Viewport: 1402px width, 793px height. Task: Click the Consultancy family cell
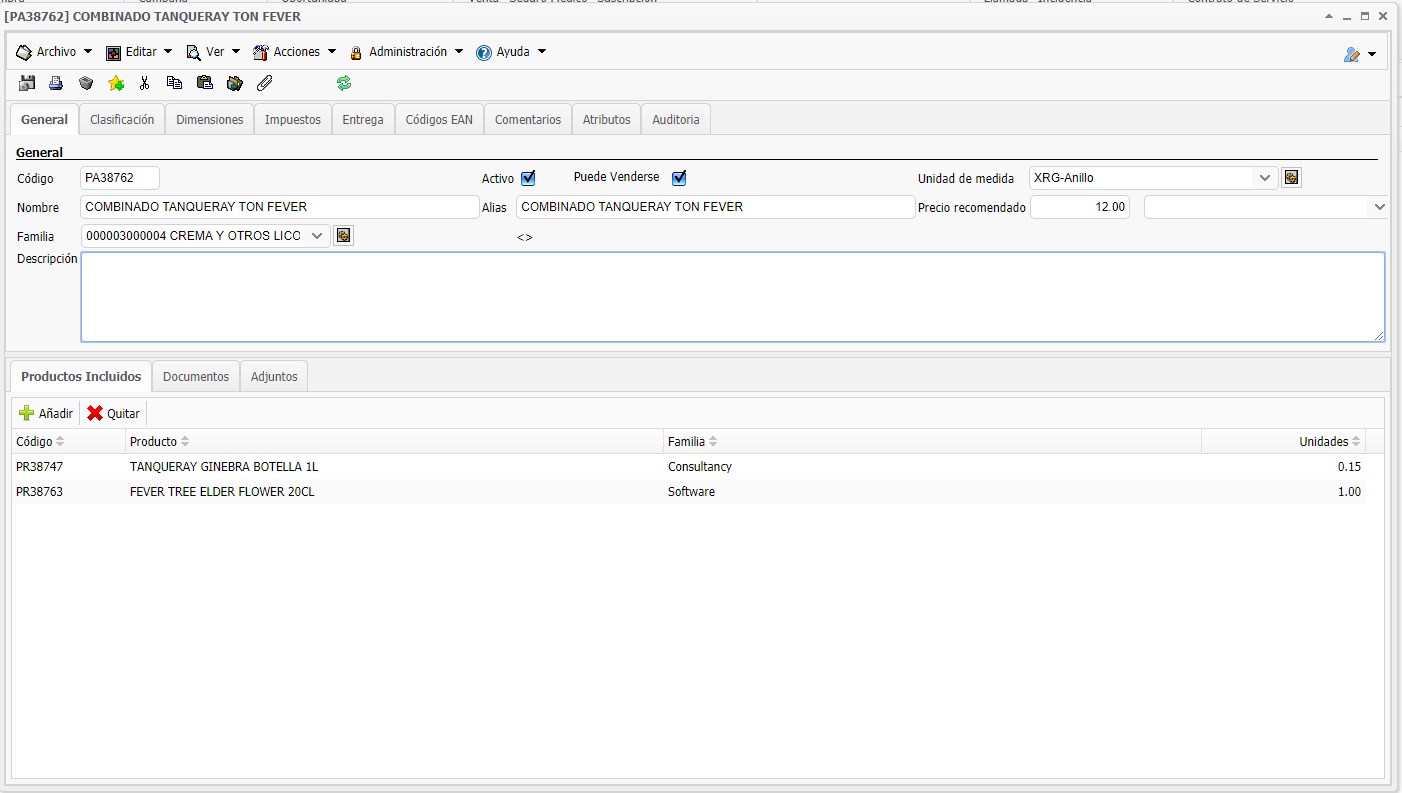pos(700,467)
